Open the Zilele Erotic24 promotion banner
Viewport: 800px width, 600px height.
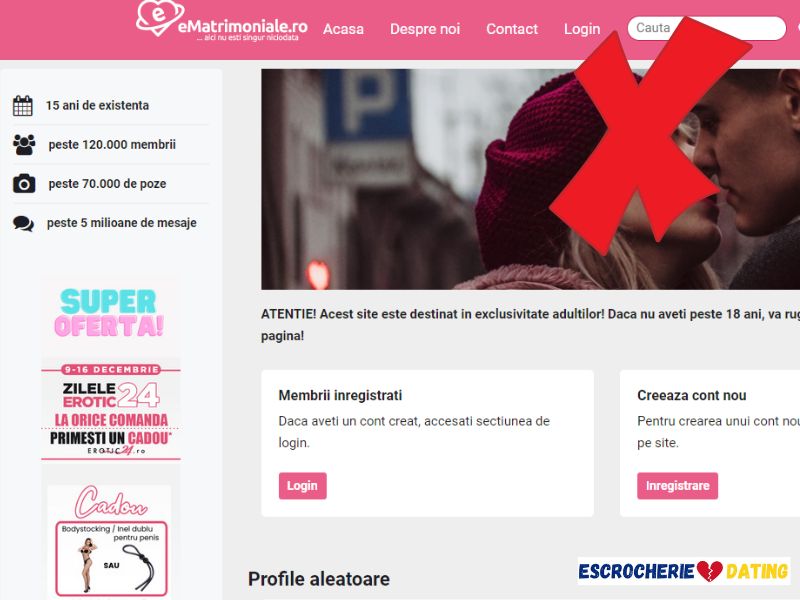111,411
